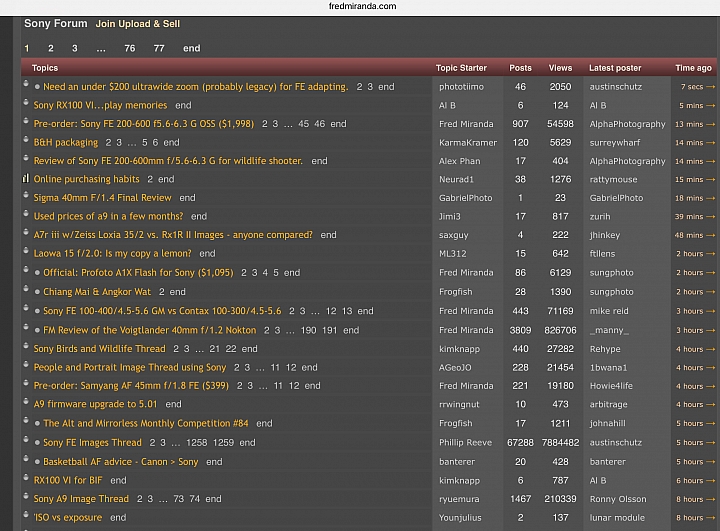Image resolution: width=720 pixels, height=531 pixels.
Task: Click the 'Time ago' column header
Action: (x=693, y=68)
